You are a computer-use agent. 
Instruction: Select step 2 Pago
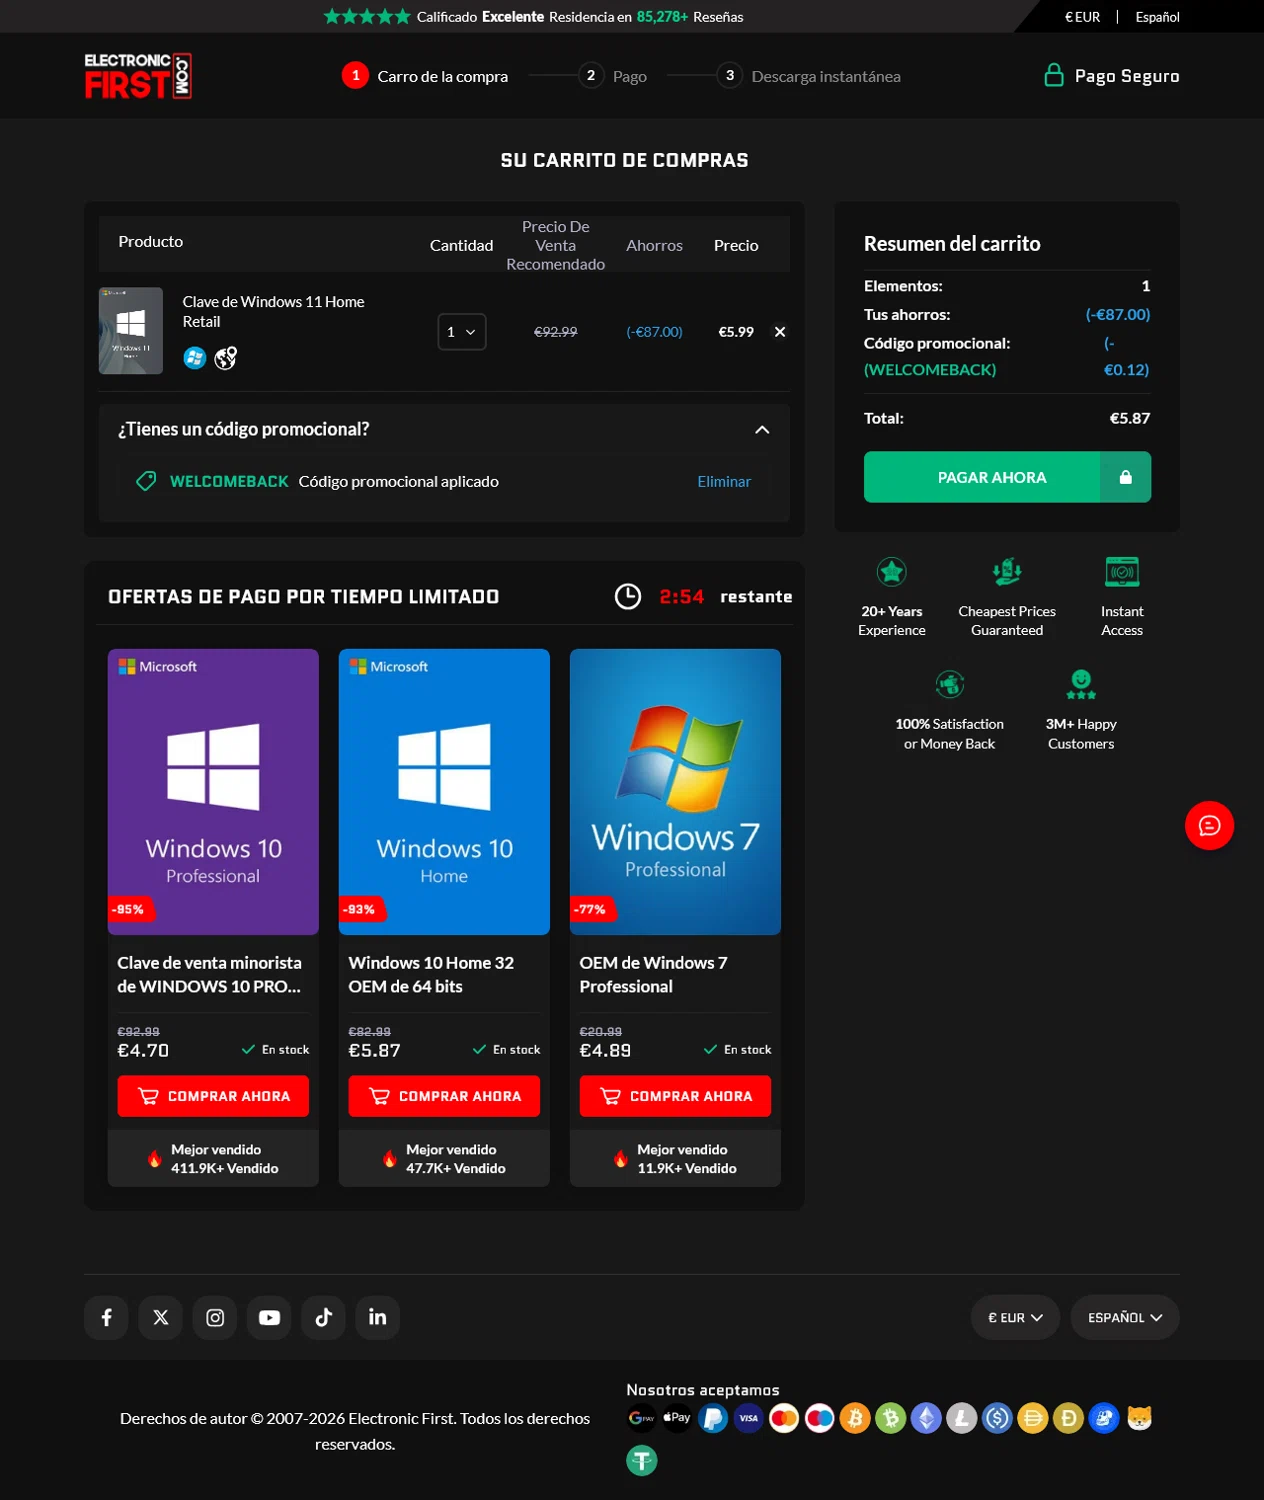point(613,76)
